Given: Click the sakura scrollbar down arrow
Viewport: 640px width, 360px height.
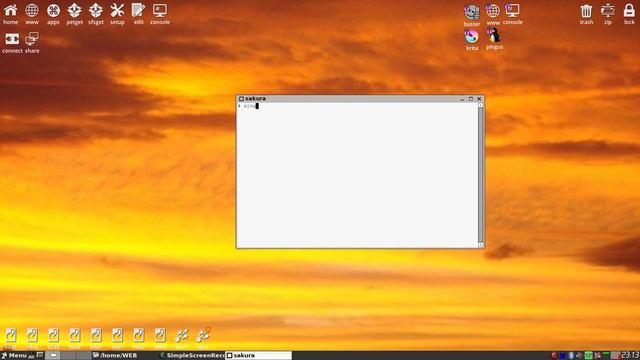Looking at the screenshot, I should 480,244.
